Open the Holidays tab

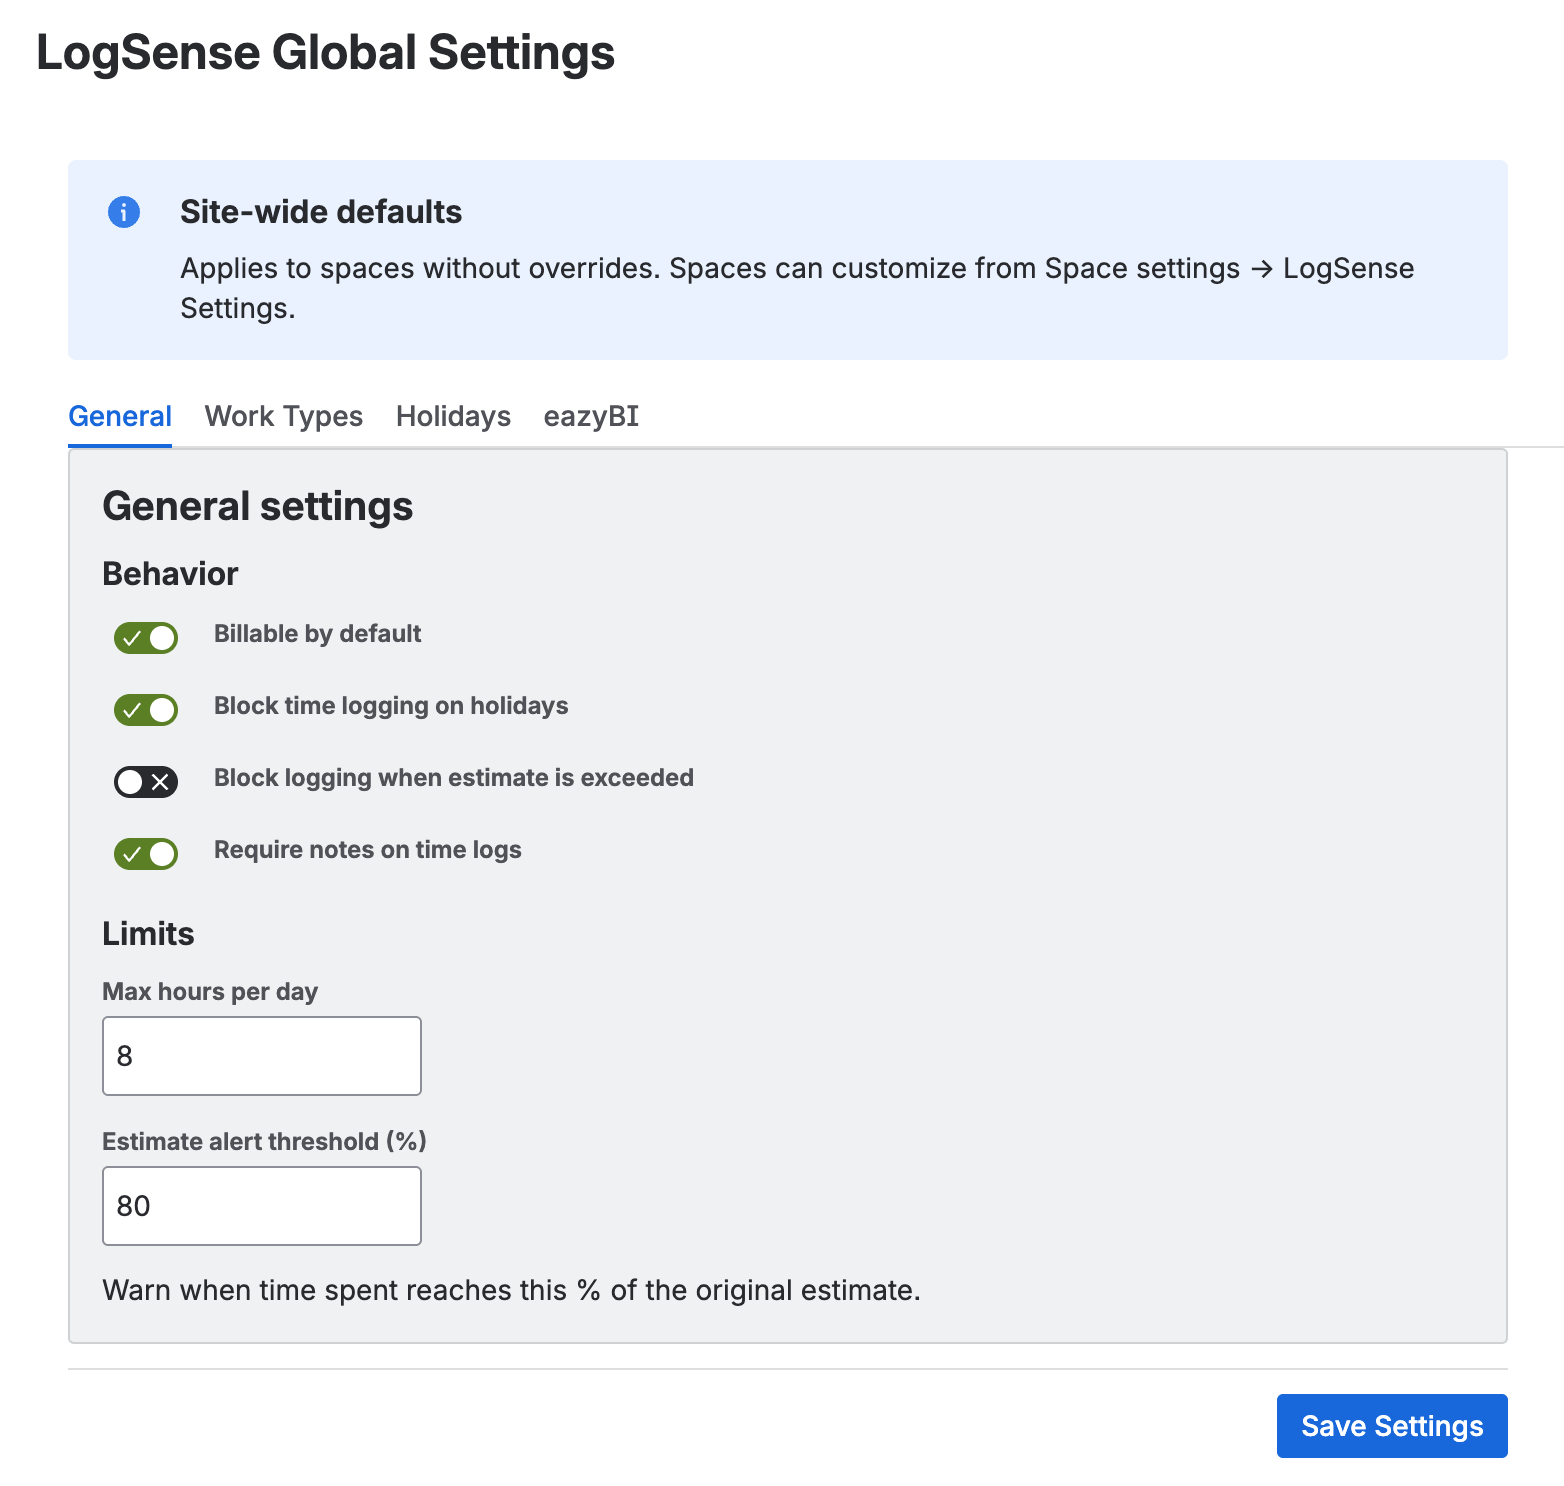(453, 416)
